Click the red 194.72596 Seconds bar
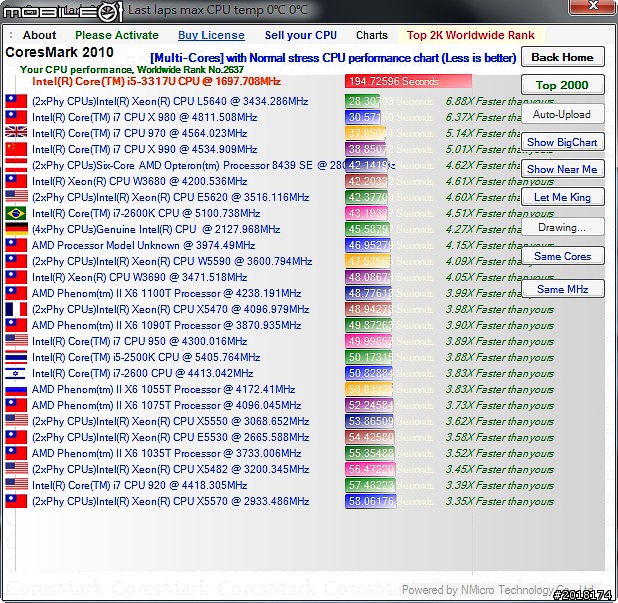The image size is (618, 603). 408,81
